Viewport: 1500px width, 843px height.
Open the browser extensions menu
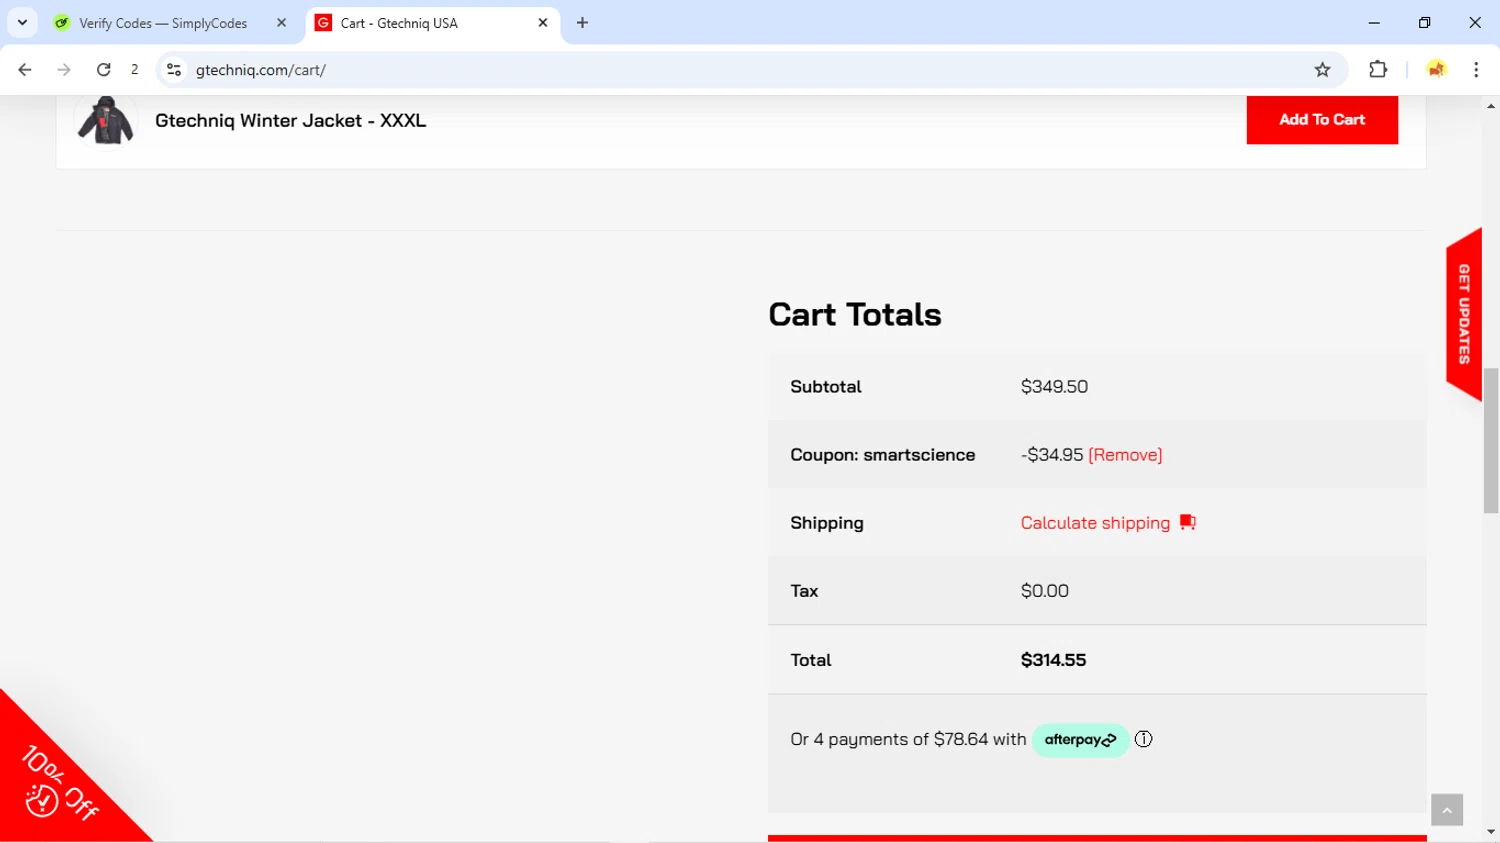coord(1378,70)
